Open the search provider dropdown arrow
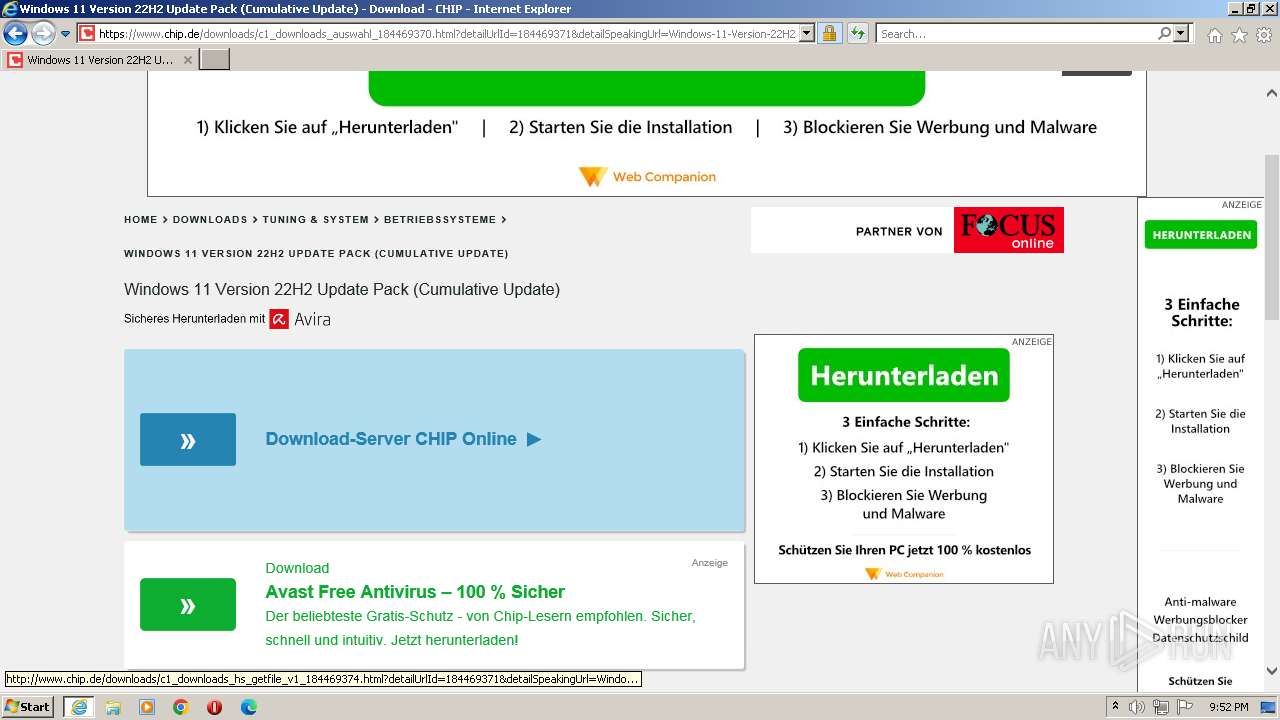This screenshot has height=720, width=1280. click(x=1181, y=34)
